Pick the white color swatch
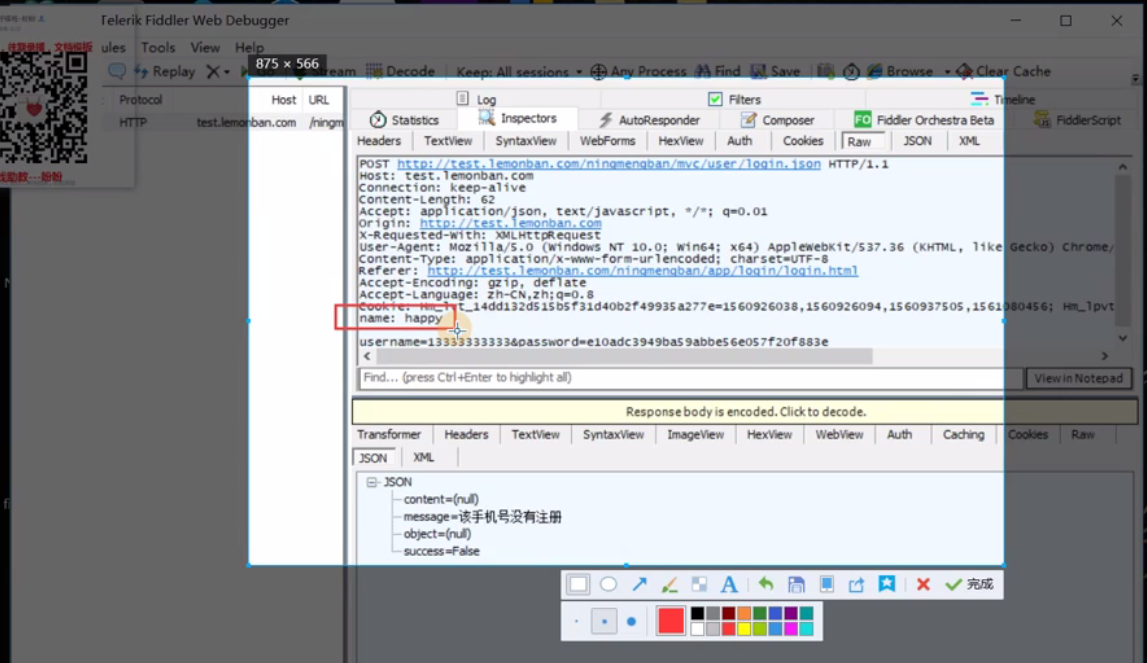 click(697, 629)
